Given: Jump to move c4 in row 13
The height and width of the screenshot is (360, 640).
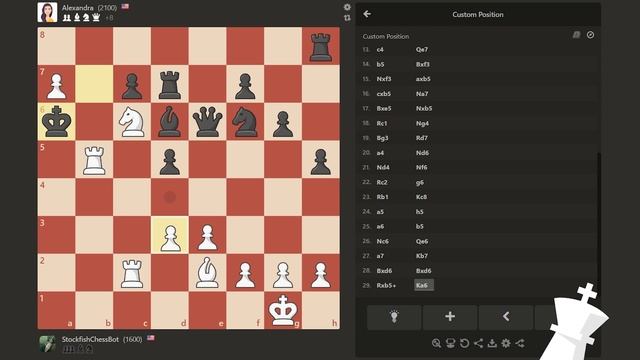Looking at the screenshot, I should tap(380, 49).
